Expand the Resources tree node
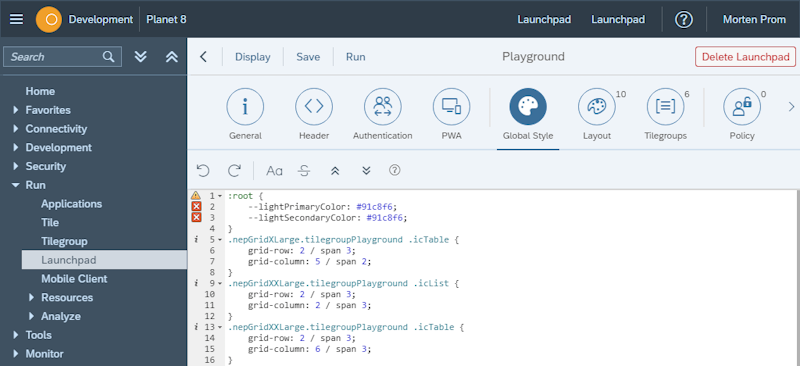The width and height of the screenshot is (800, 366). pyautogui.click(x=32, y=298)
